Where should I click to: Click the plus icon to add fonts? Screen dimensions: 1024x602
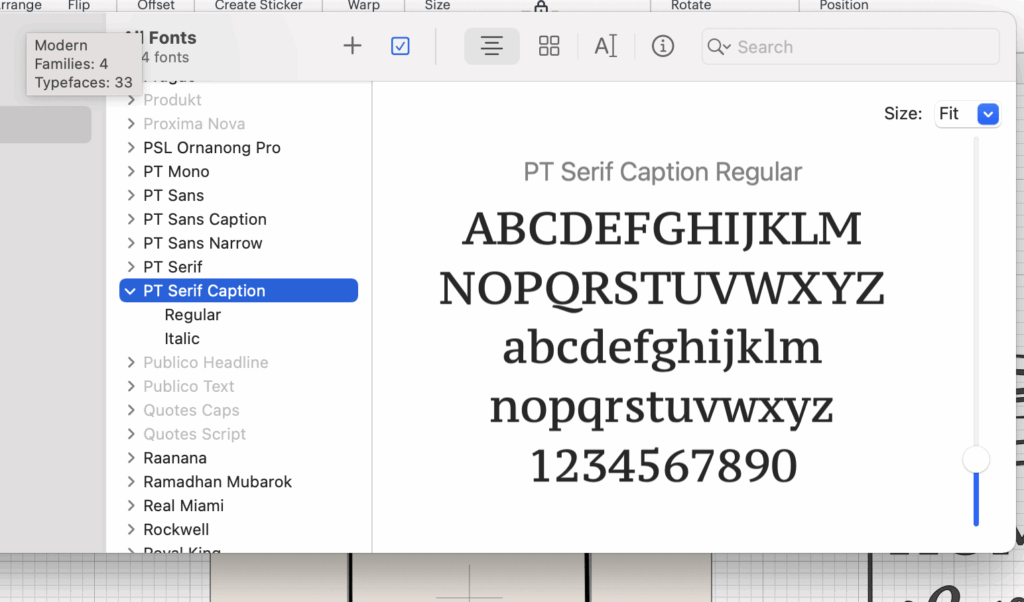(352, 46)
